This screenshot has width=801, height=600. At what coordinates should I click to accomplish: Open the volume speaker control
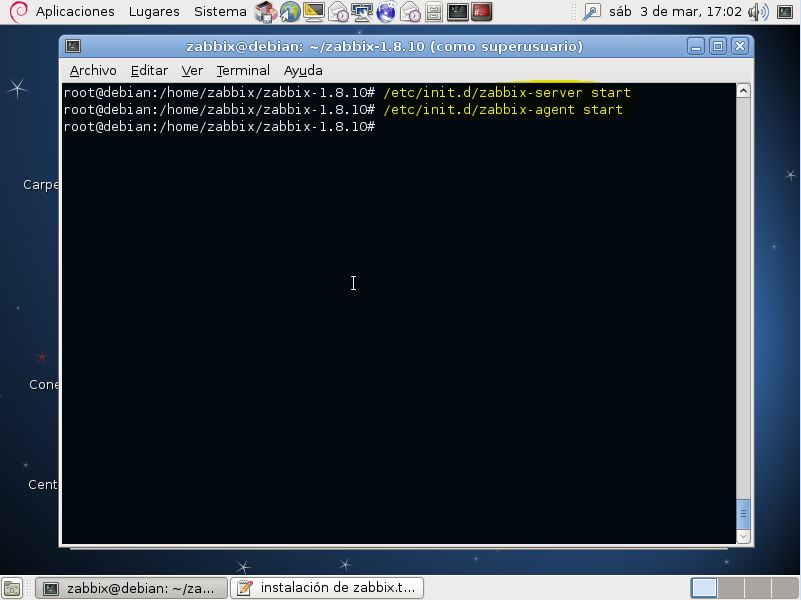pos(757,12)
